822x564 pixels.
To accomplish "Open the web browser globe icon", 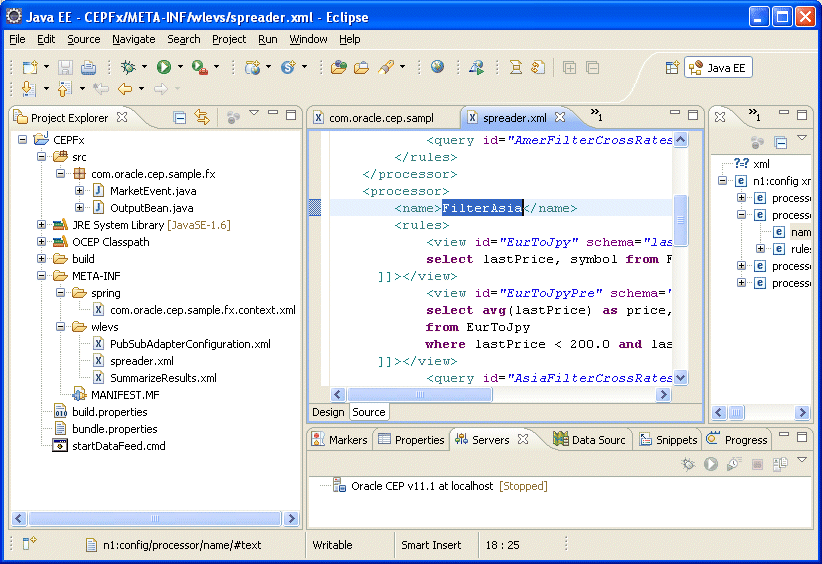I will (437, 67).
